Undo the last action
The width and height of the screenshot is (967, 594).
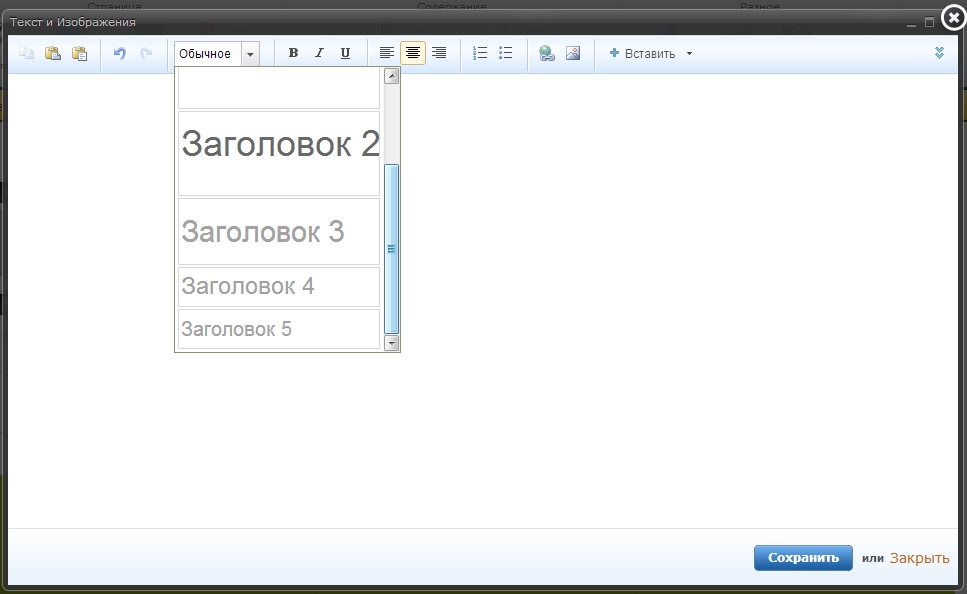tap(120, 54)
